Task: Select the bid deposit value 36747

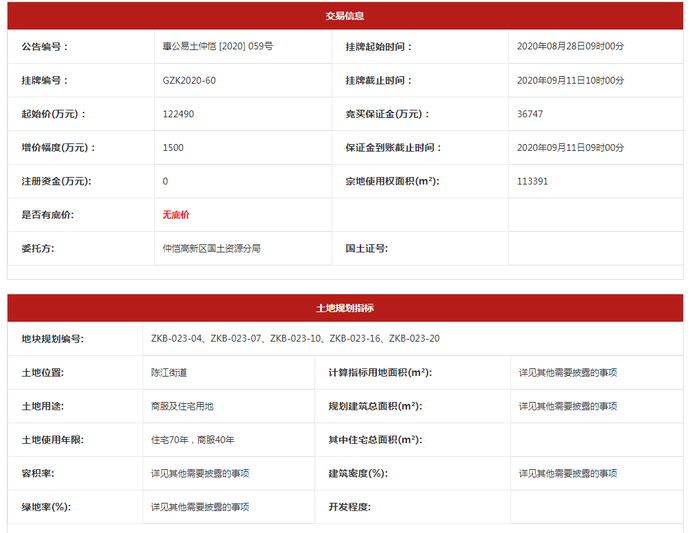Action: click(530, 114)
